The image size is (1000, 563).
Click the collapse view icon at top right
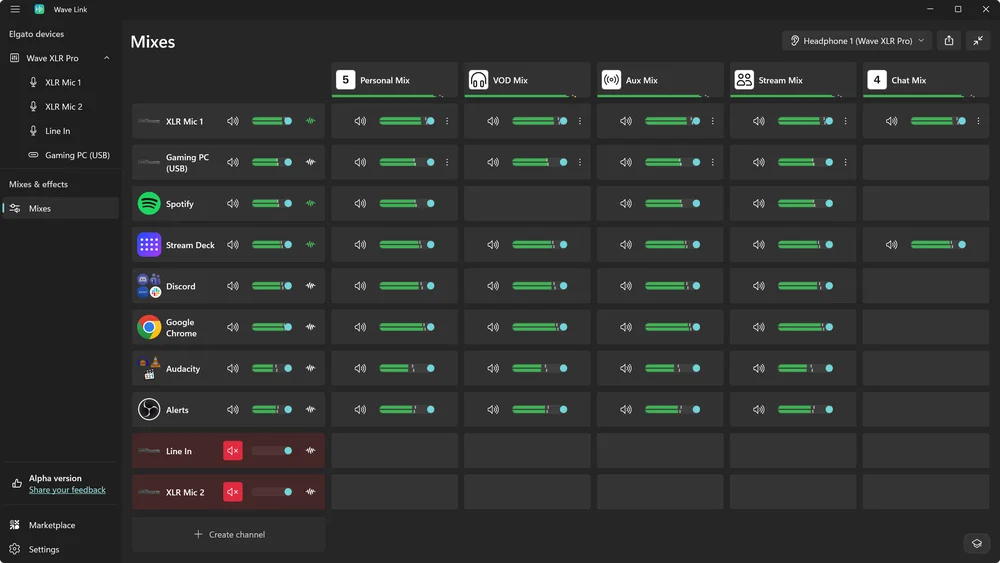click(x=978, y=41)
